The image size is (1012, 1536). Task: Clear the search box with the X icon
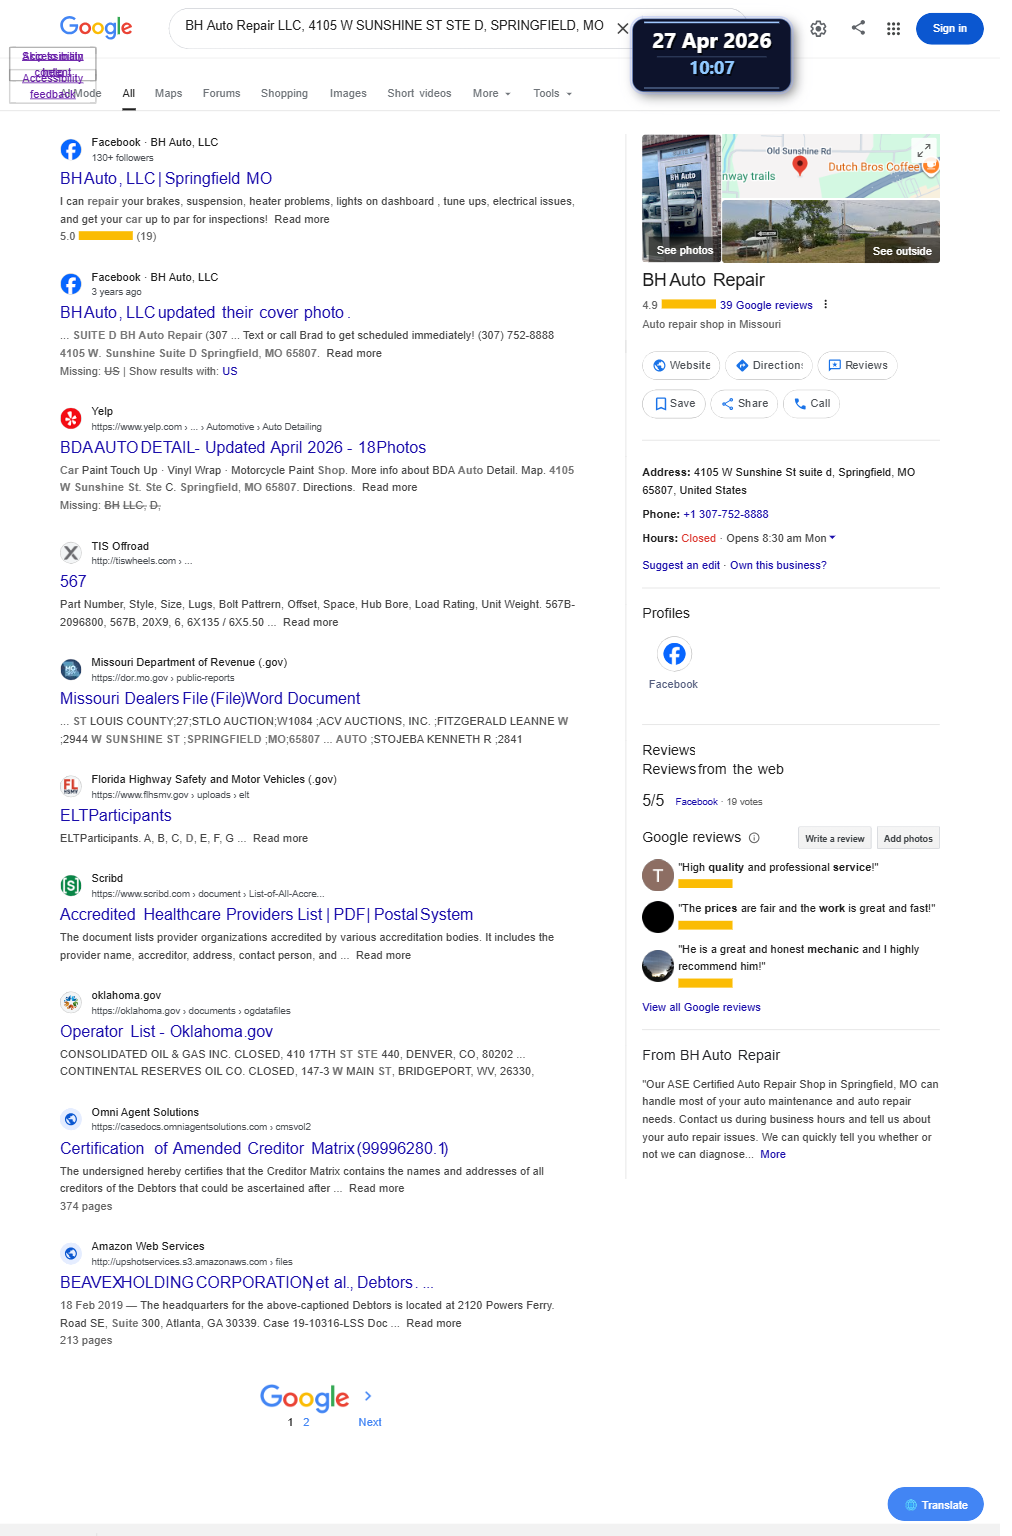622,28
